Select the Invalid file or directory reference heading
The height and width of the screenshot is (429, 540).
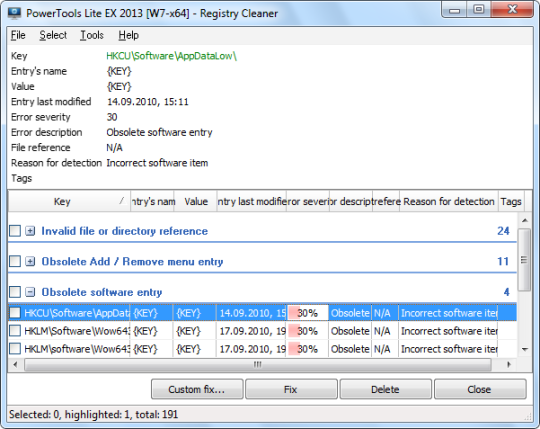(x=125, y=231)
